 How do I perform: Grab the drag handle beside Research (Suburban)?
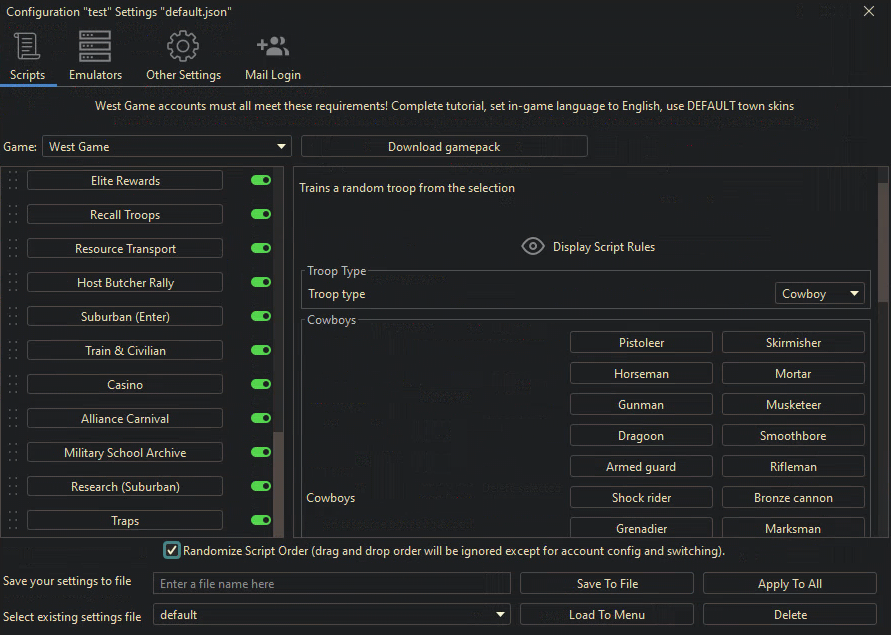(13, 487)
